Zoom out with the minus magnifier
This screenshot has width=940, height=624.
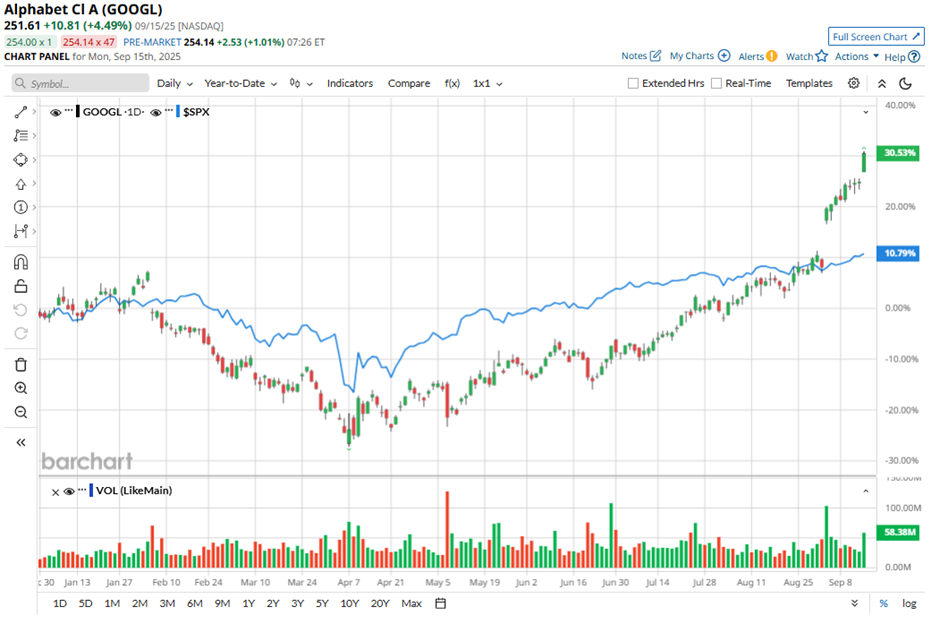(20, 412)
